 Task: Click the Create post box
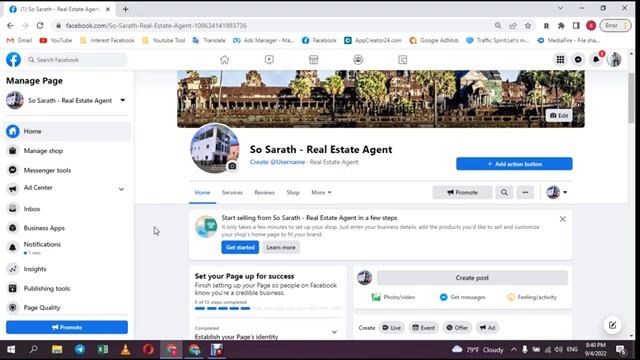click(x=472, y=278)
